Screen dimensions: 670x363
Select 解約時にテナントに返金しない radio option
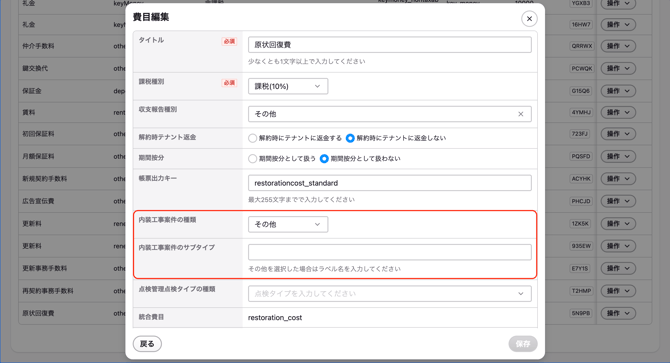tap(350, 138)
